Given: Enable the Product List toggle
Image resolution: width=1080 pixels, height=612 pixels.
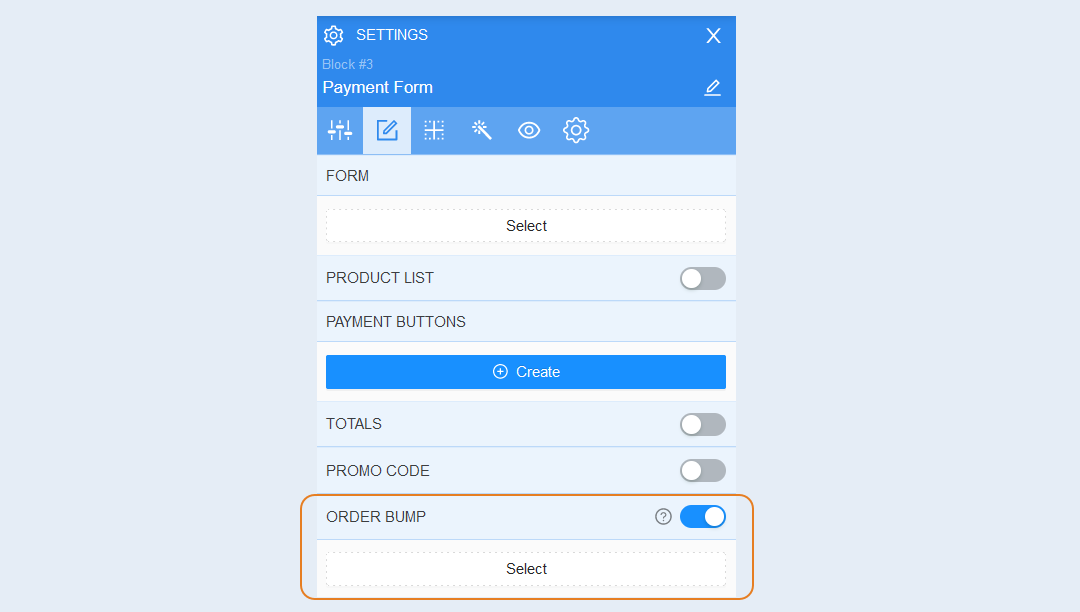Looking at the screenshot, I should [x=703, y=278].
